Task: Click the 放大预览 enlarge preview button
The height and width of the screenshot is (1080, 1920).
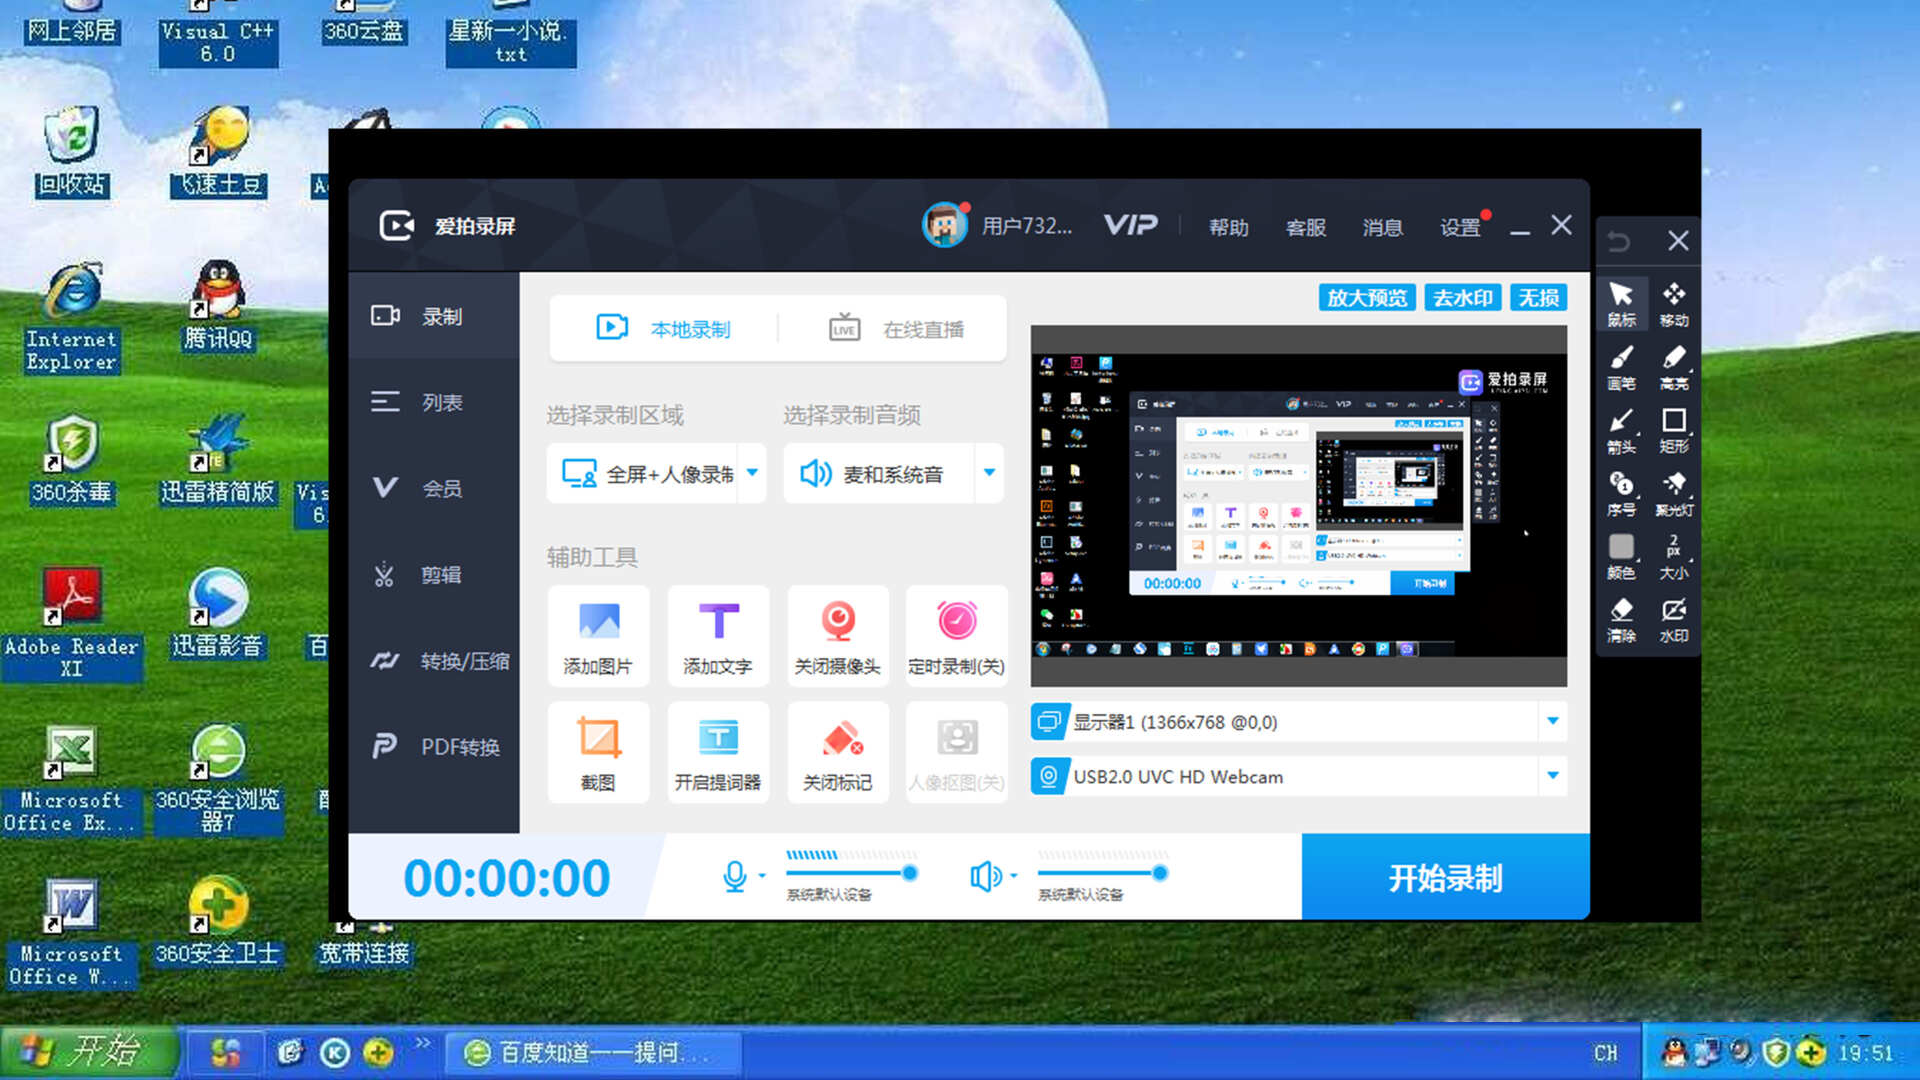Action: 1367,297
